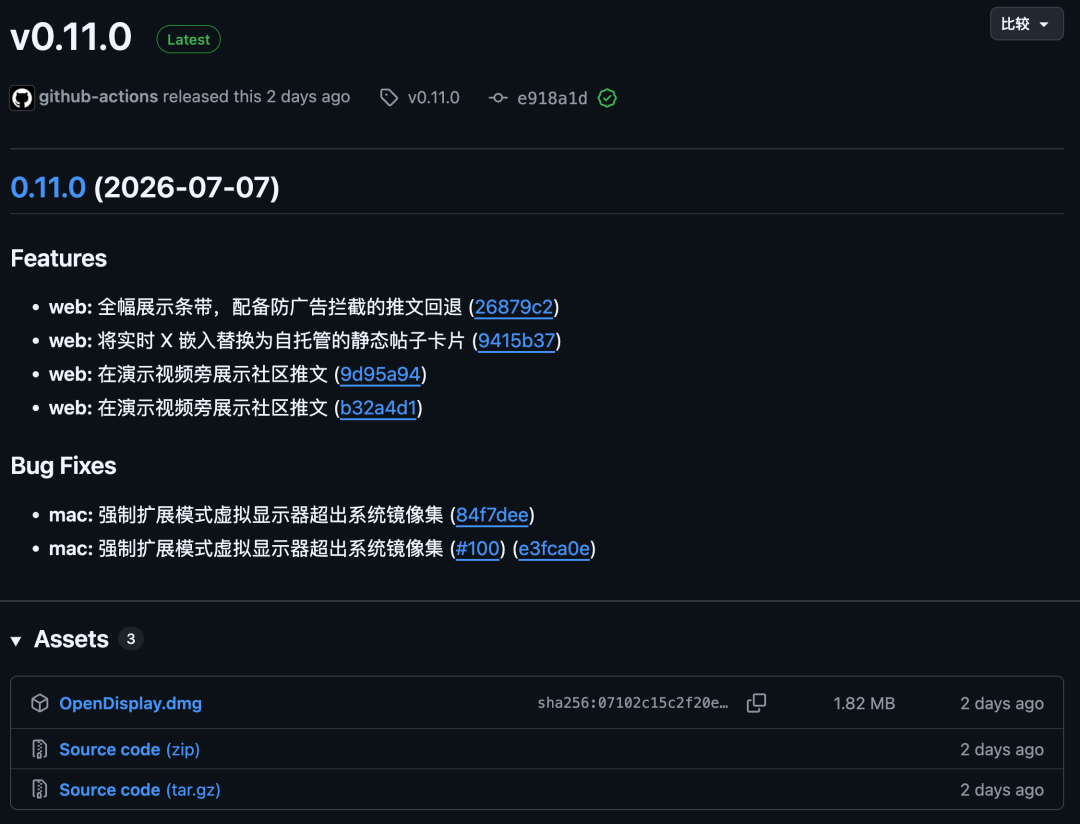Image resolution: width=1080 pixels, height=824 pixels.
Task: Click the zip file icon for Source code (zip)
Action: coord(40,749)
